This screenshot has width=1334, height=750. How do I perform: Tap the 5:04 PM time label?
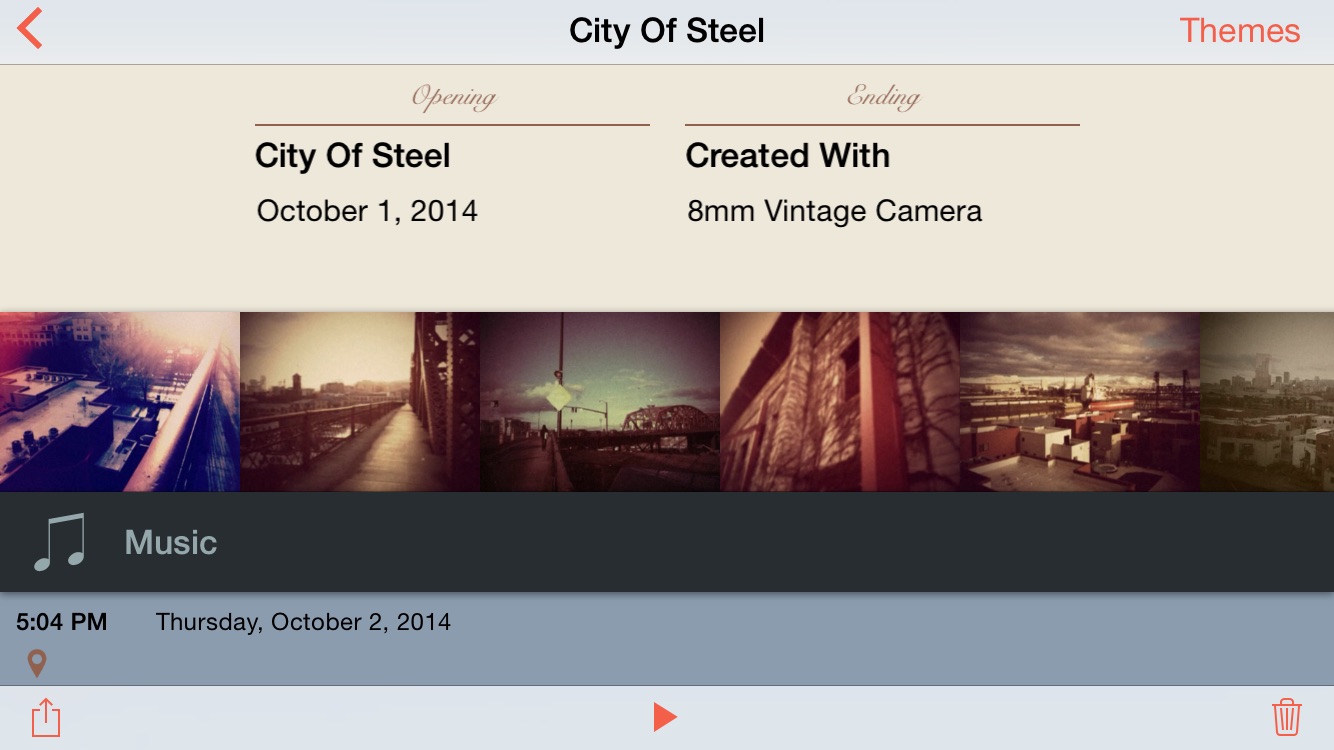pos(61,622)
